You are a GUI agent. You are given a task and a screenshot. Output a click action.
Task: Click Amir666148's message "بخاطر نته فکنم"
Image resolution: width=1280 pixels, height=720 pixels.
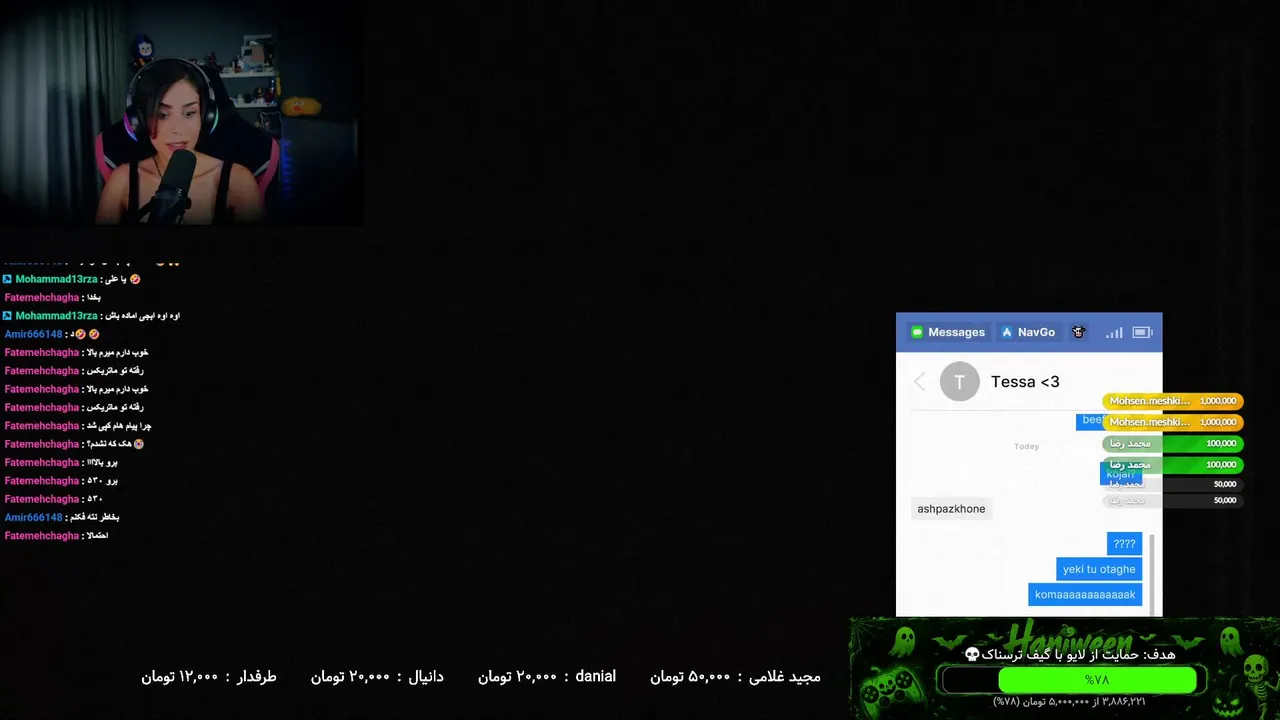(x=94, y=518)
